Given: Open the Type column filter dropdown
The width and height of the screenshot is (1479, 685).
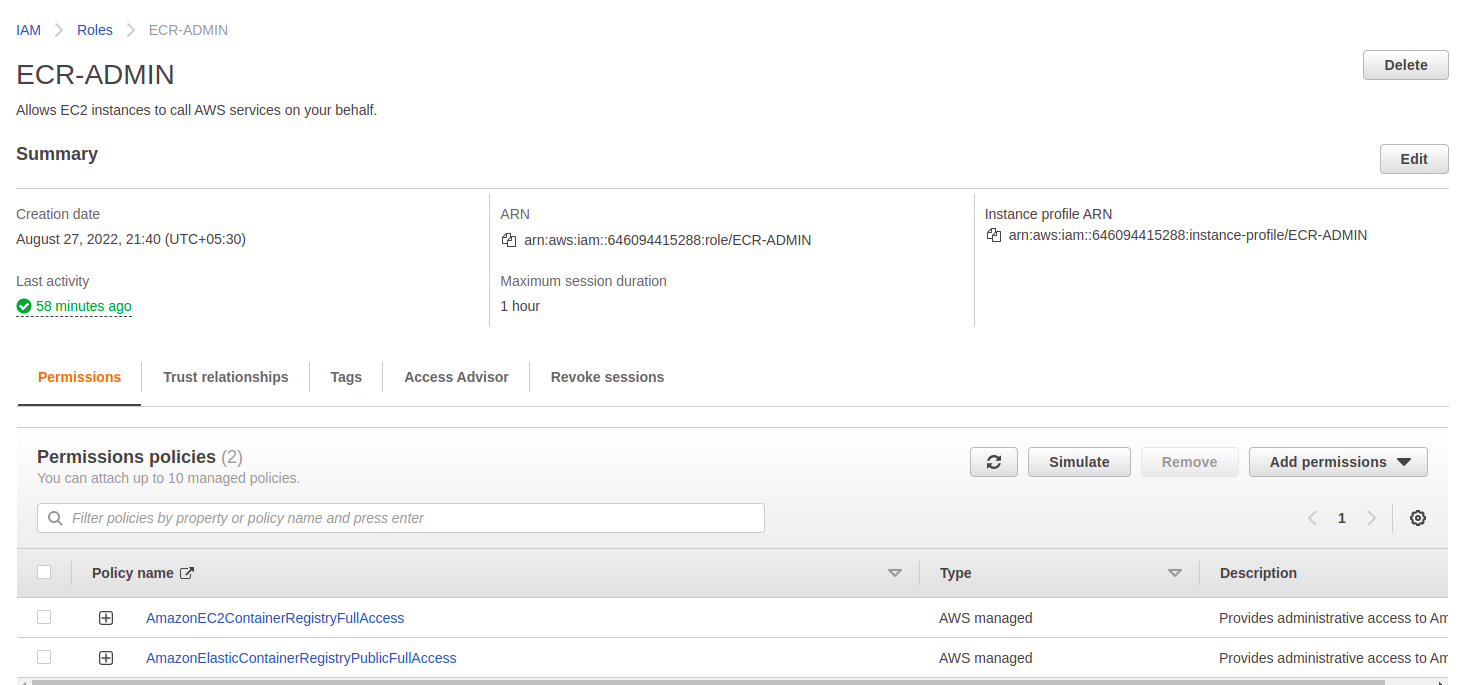Looking at the screenshot, I should coord(1174,572).
